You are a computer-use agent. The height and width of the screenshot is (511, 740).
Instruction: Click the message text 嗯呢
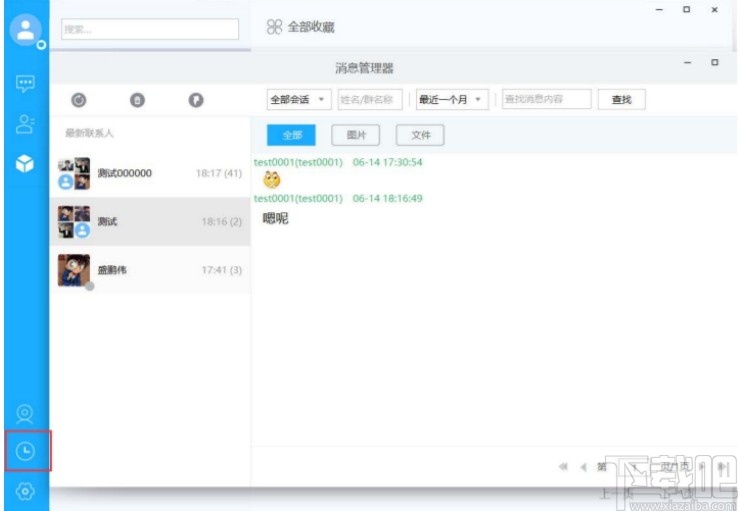pos(275,218)
